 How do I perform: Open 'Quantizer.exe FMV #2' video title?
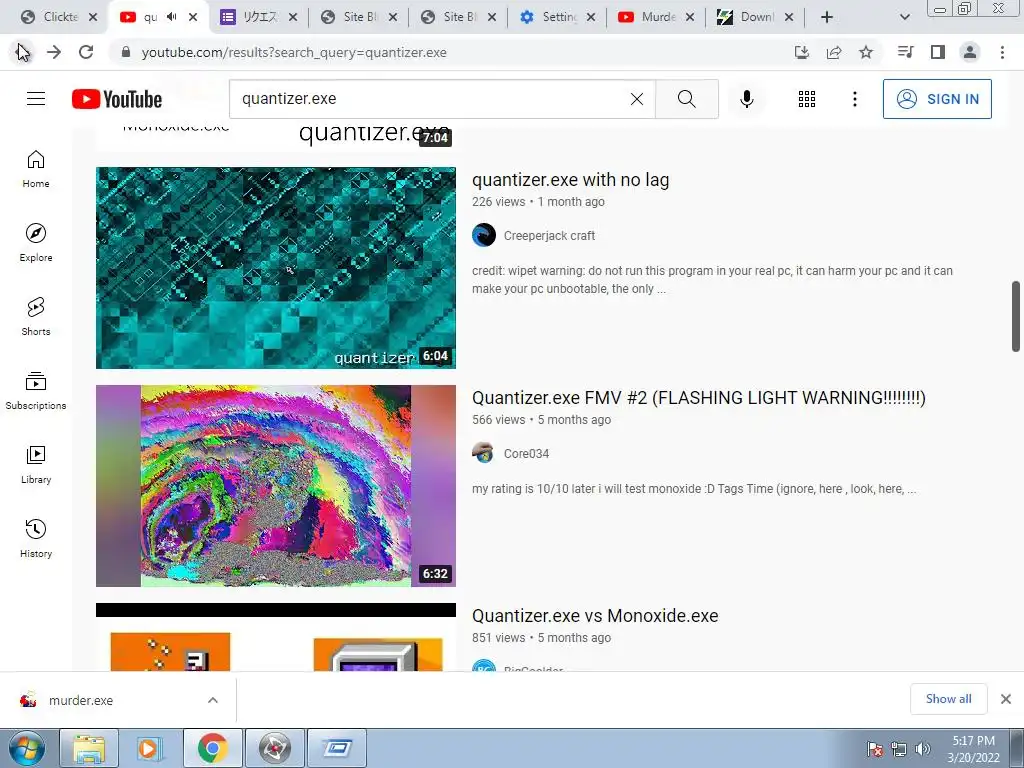(x=699, y=398)
